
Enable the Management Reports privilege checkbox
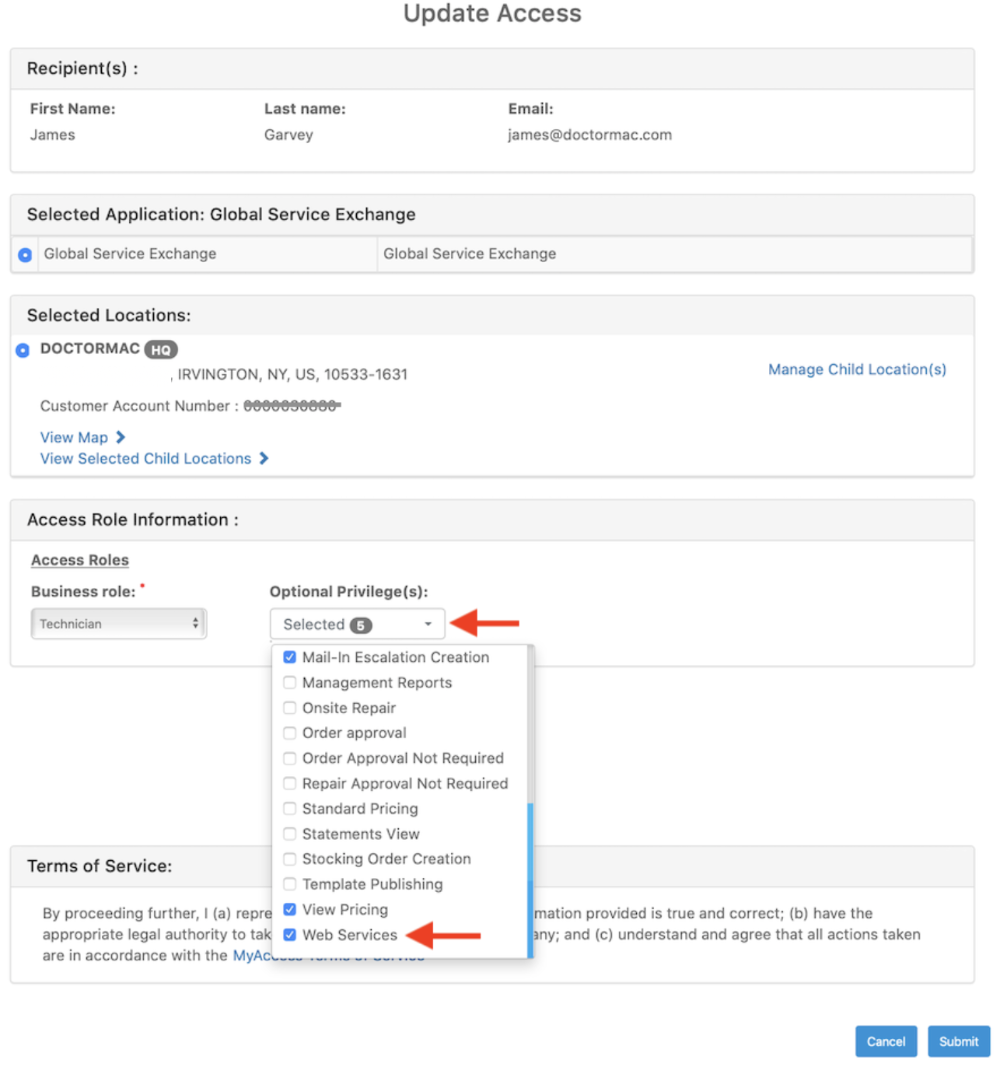tap(290, 683)
